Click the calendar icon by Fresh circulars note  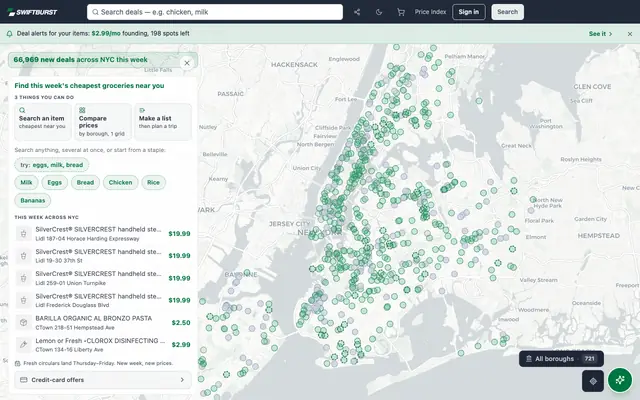click(18, 363)
